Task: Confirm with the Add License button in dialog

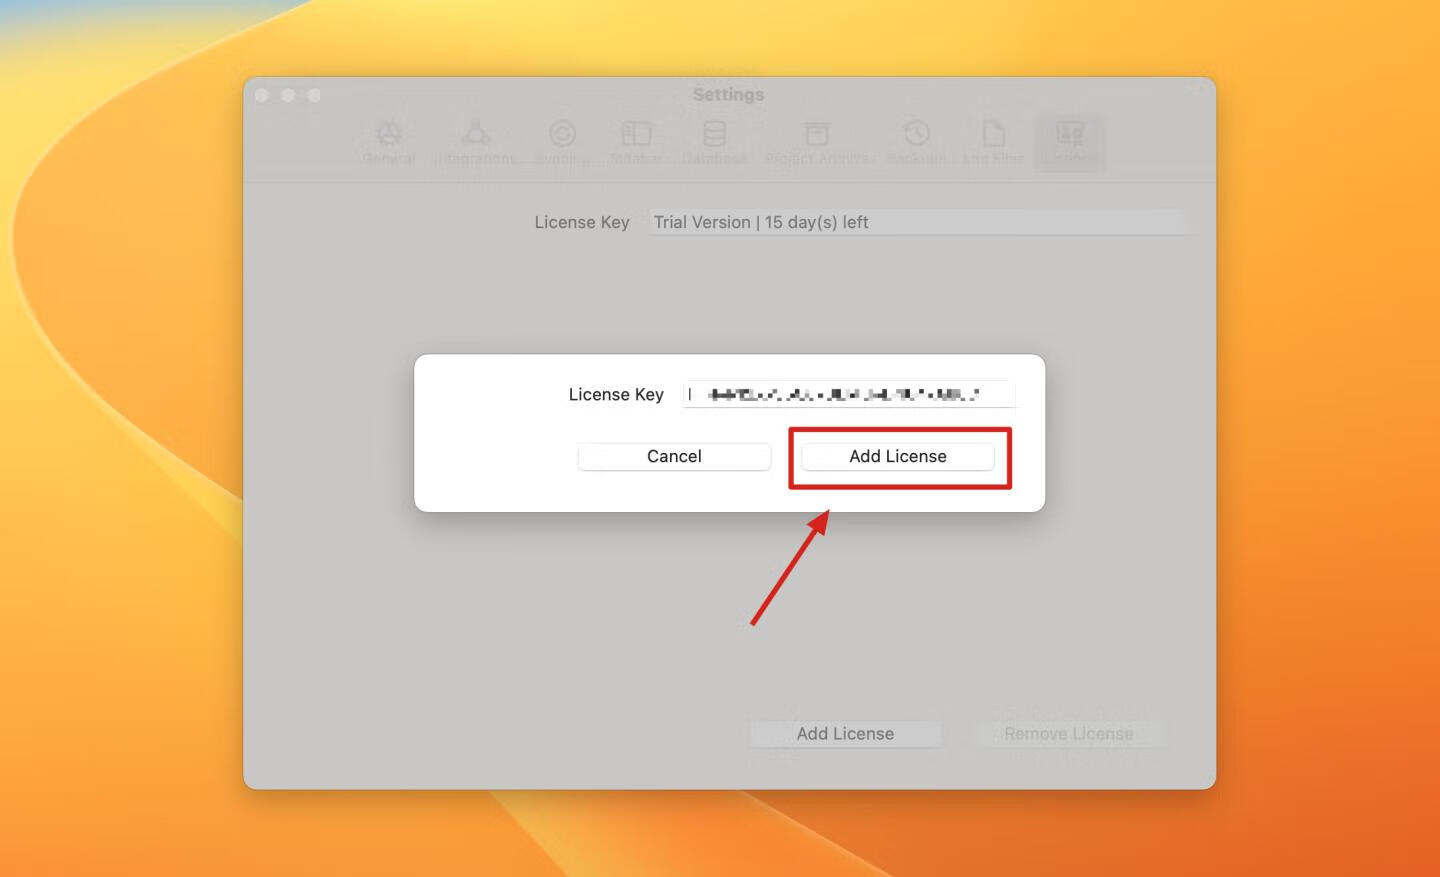Action: coord(897,456)
